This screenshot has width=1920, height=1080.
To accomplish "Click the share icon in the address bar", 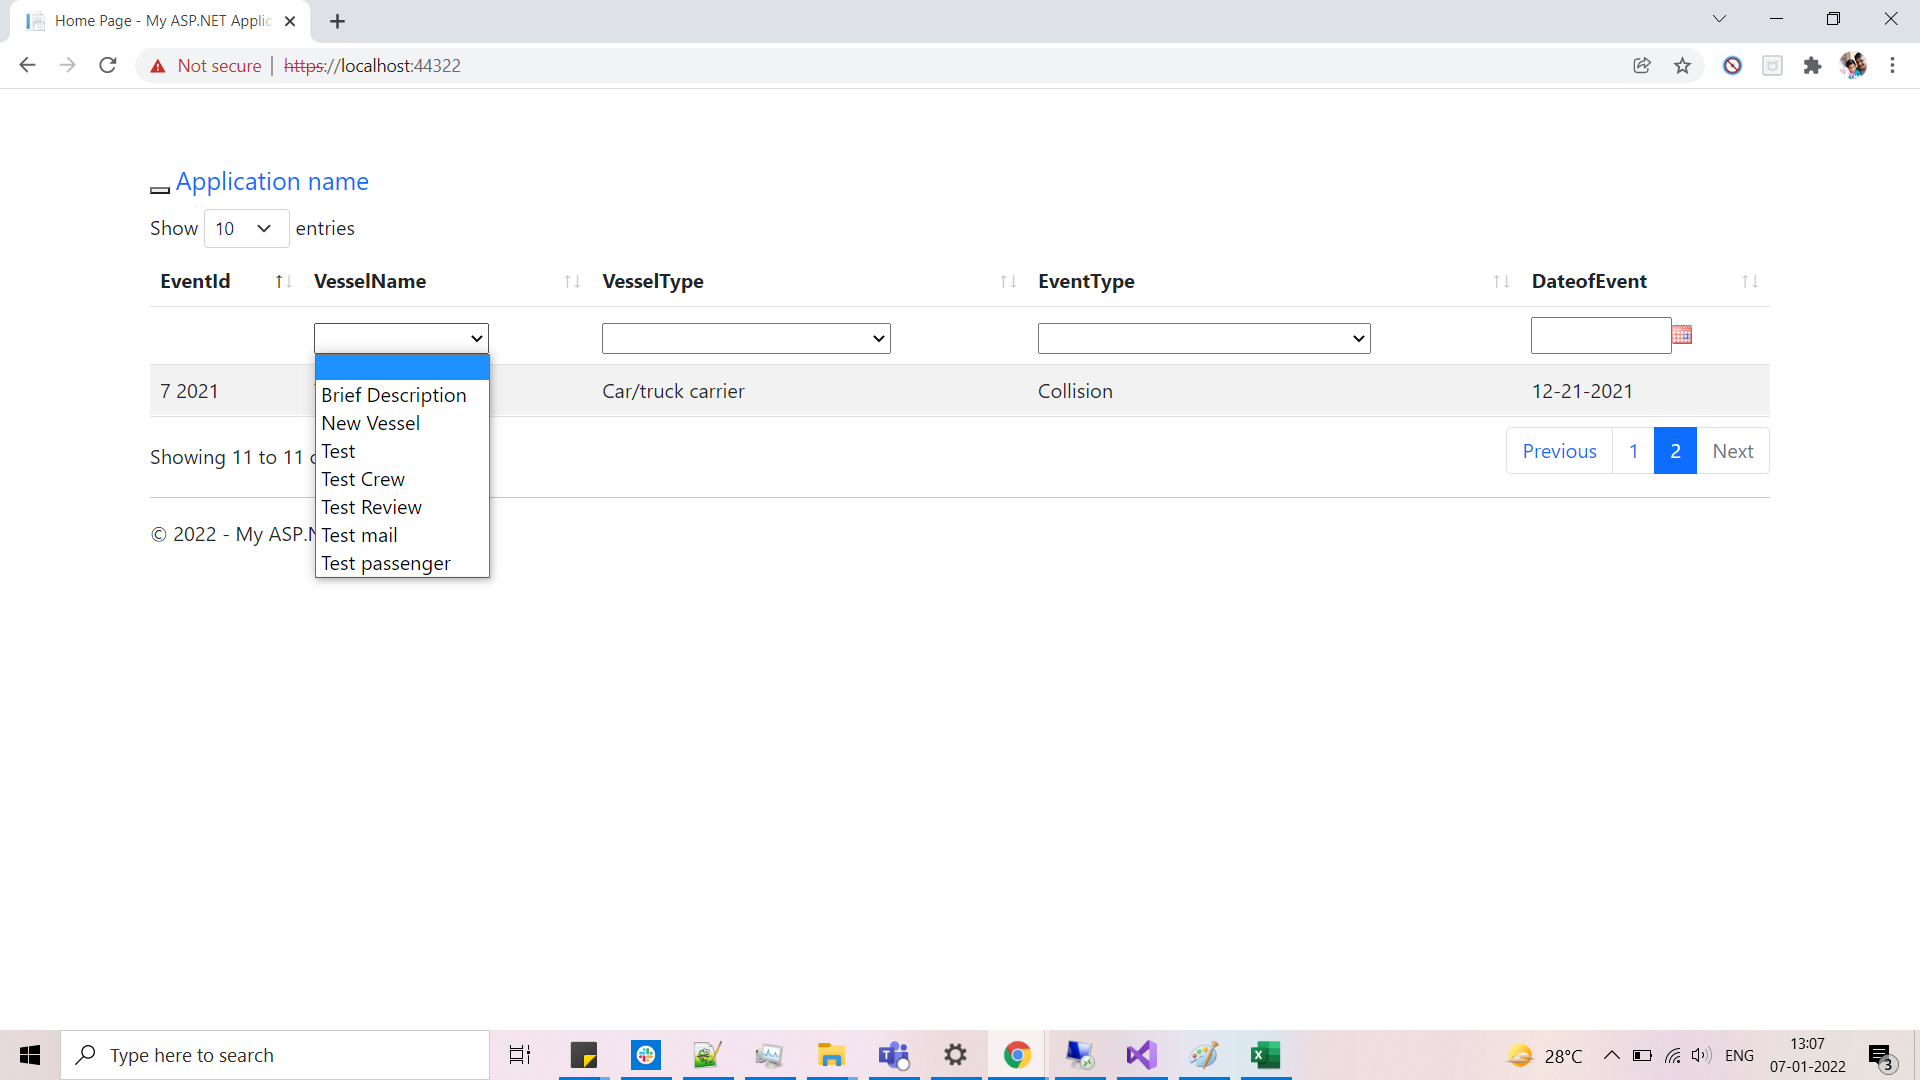I will [x=1642, y=65].
